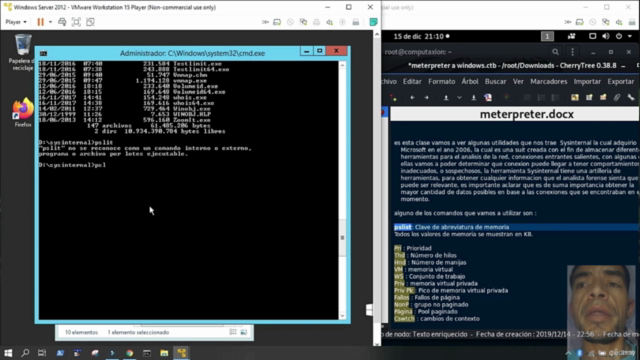Switch VMware to Unity mode
The width and height of the screenshot is (640, 360).
90,22
